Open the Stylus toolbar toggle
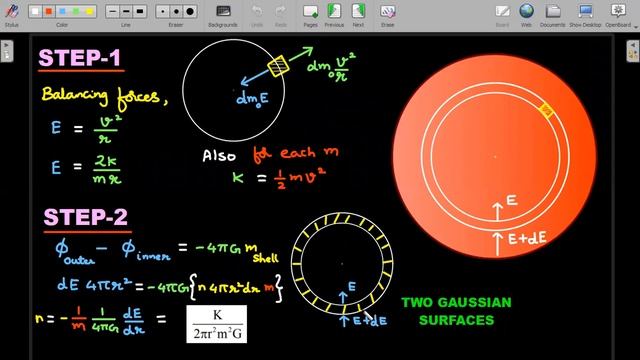 click(11, 14)
